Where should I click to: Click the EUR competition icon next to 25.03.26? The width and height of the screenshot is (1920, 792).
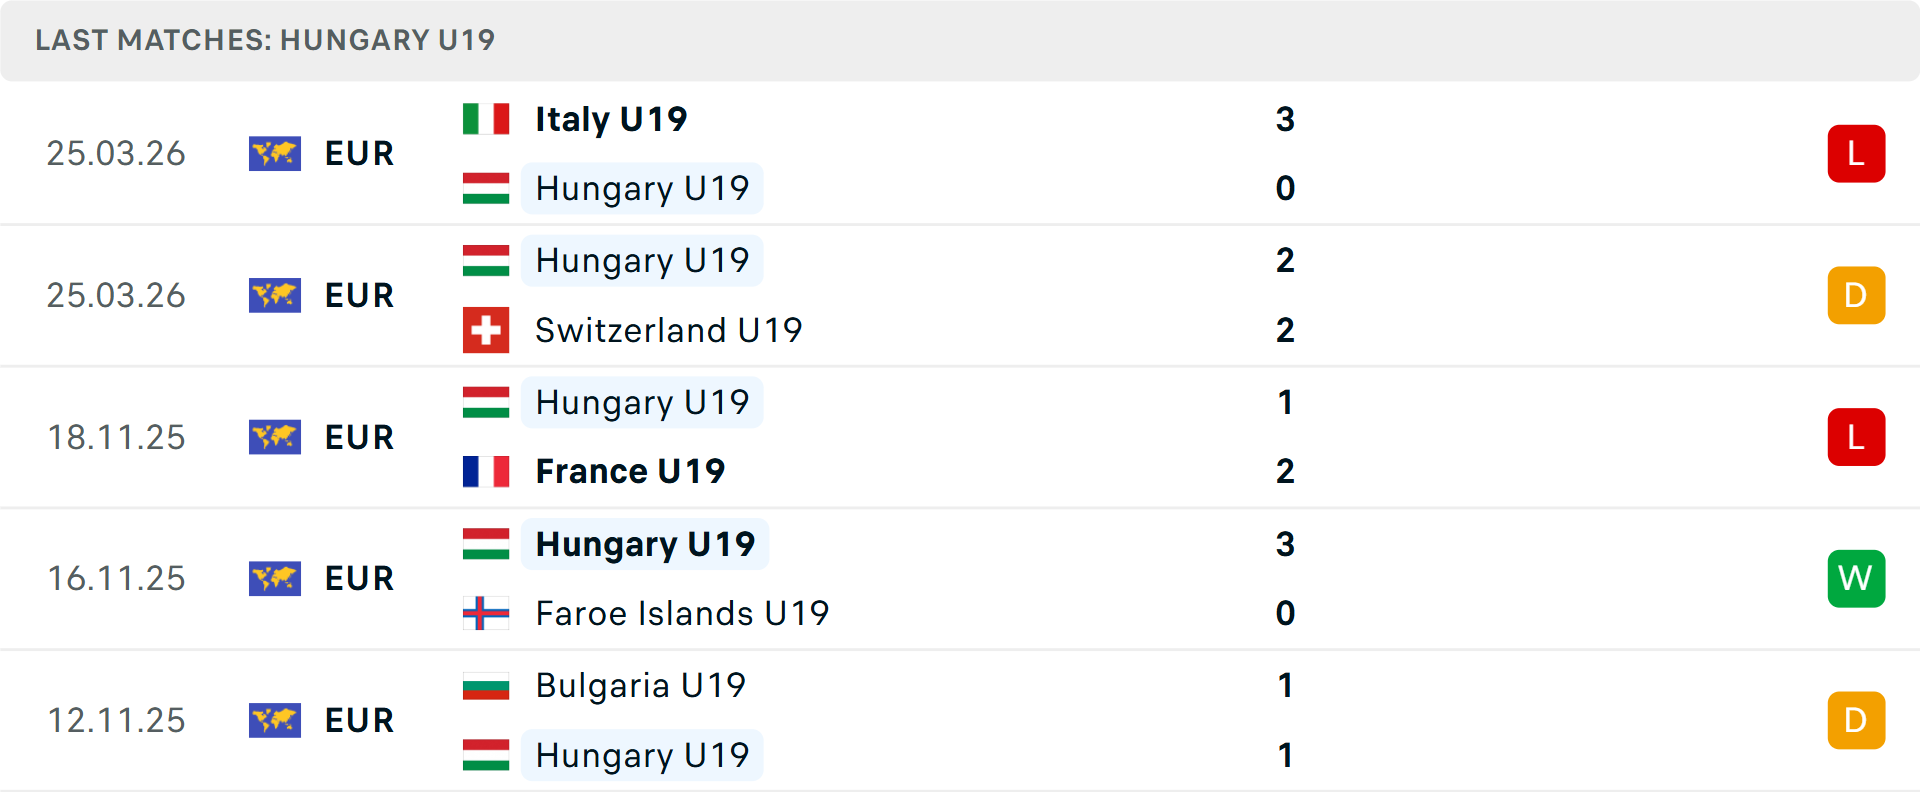275,153
